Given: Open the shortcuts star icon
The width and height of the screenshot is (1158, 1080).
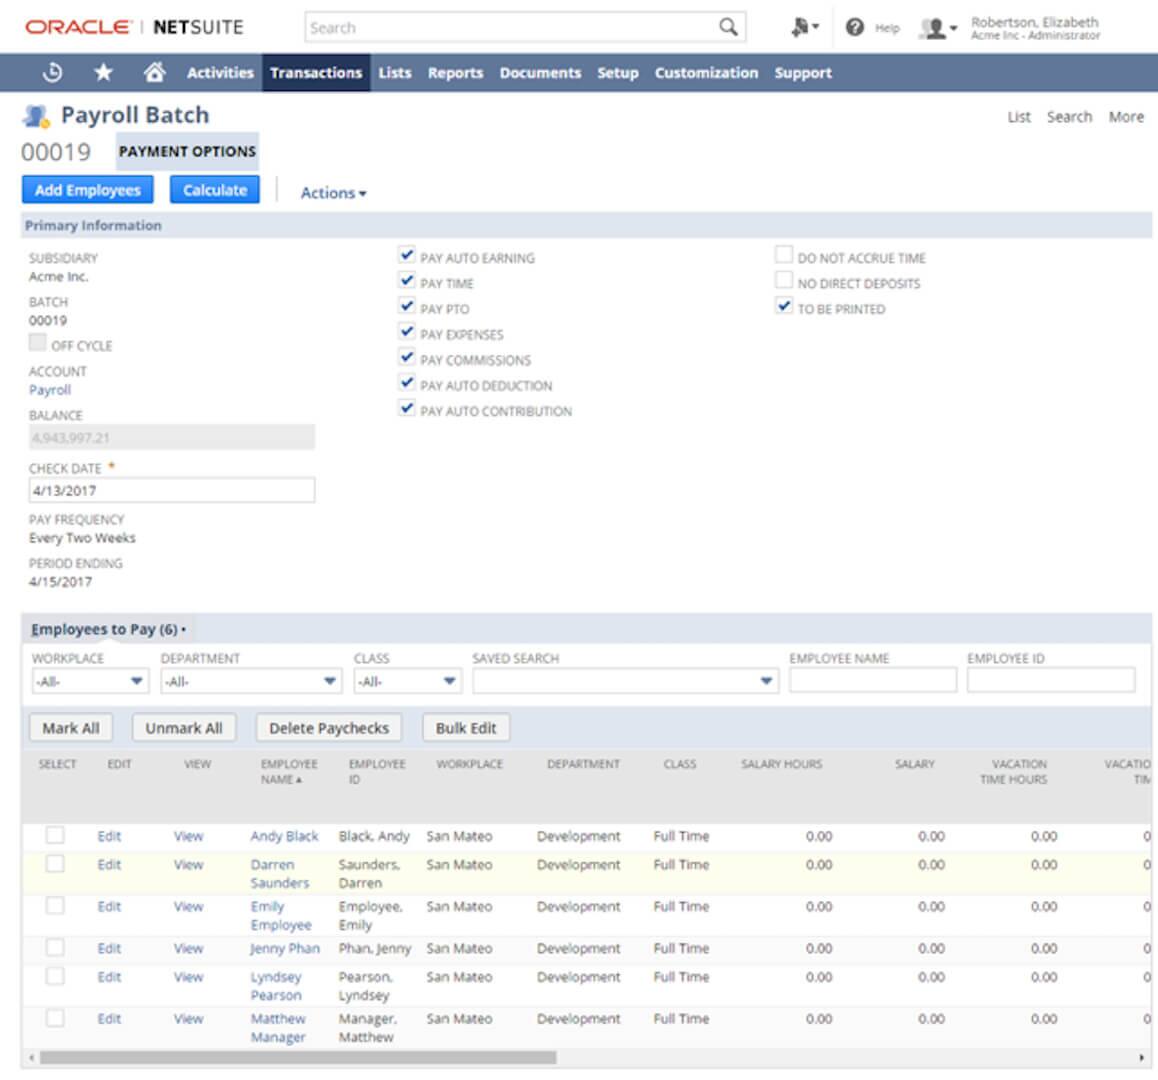Looking at the screenshot, I should (103, 72).
